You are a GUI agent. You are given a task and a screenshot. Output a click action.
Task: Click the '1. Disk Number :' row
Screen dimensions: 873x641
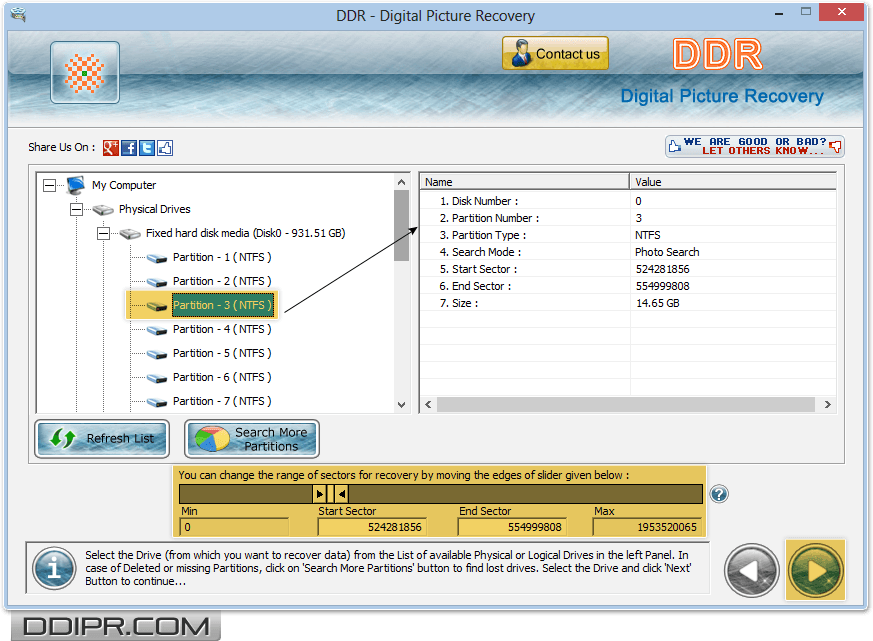[x=628, y=201]
